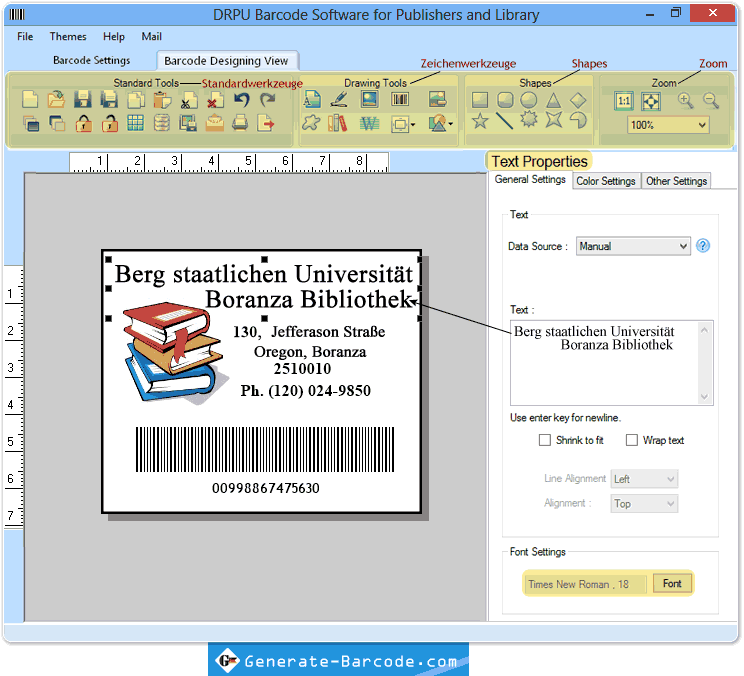Image resolution: width=744 pixels, height=676 pixels.
Task: Open the File menu
Action: [25, 37]
